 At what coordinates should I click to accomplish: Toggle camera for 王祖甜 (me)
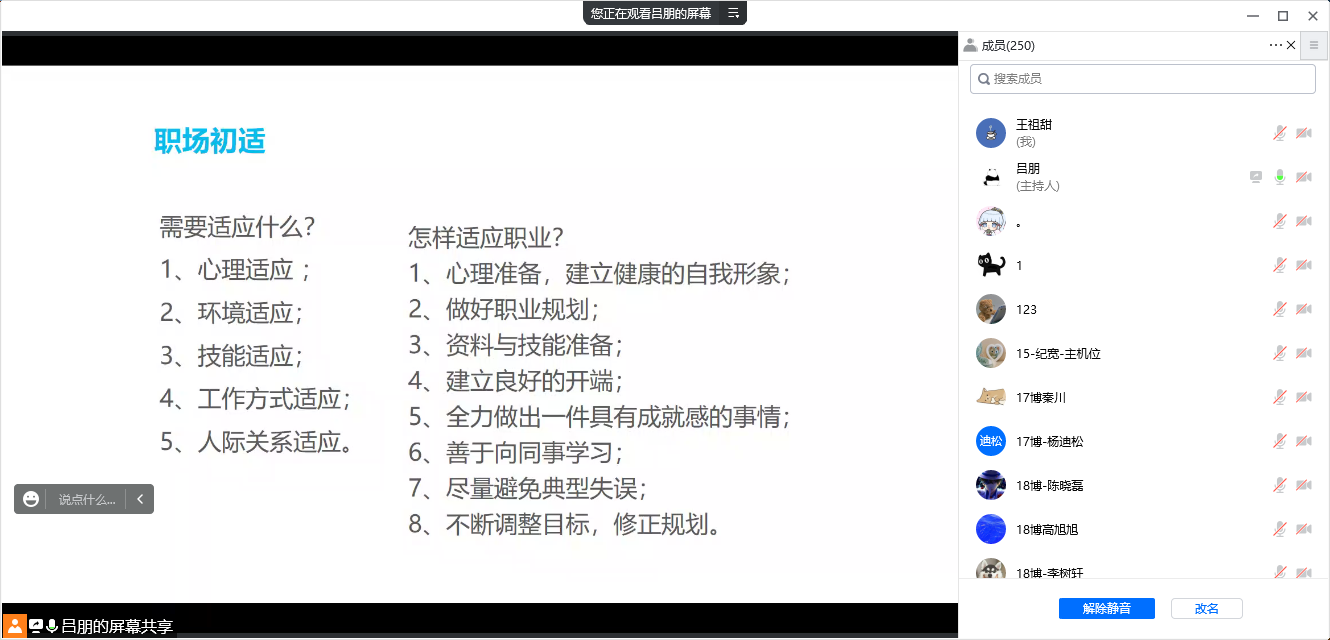[x=1303, y=133]
